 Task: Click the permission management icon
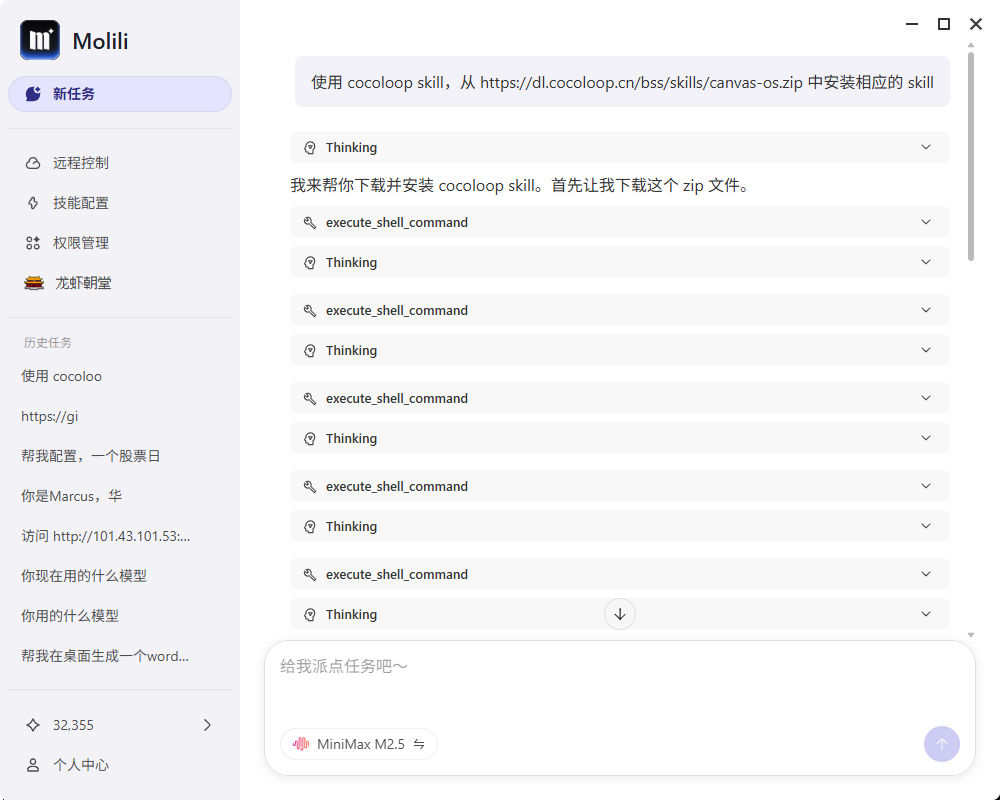(33, 243)
